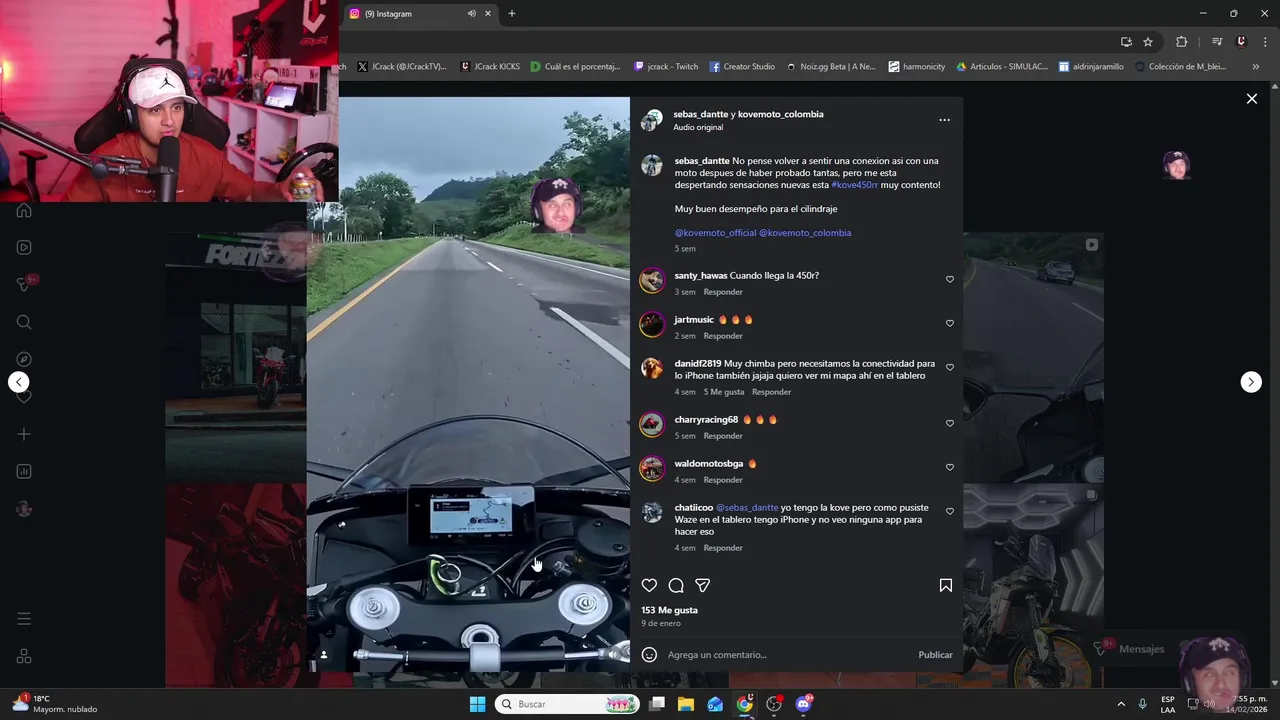This screenshot has height=720, width=1280.
Task: Open the Meta apps grid icon in sidebar
Action: click(24, 656)
